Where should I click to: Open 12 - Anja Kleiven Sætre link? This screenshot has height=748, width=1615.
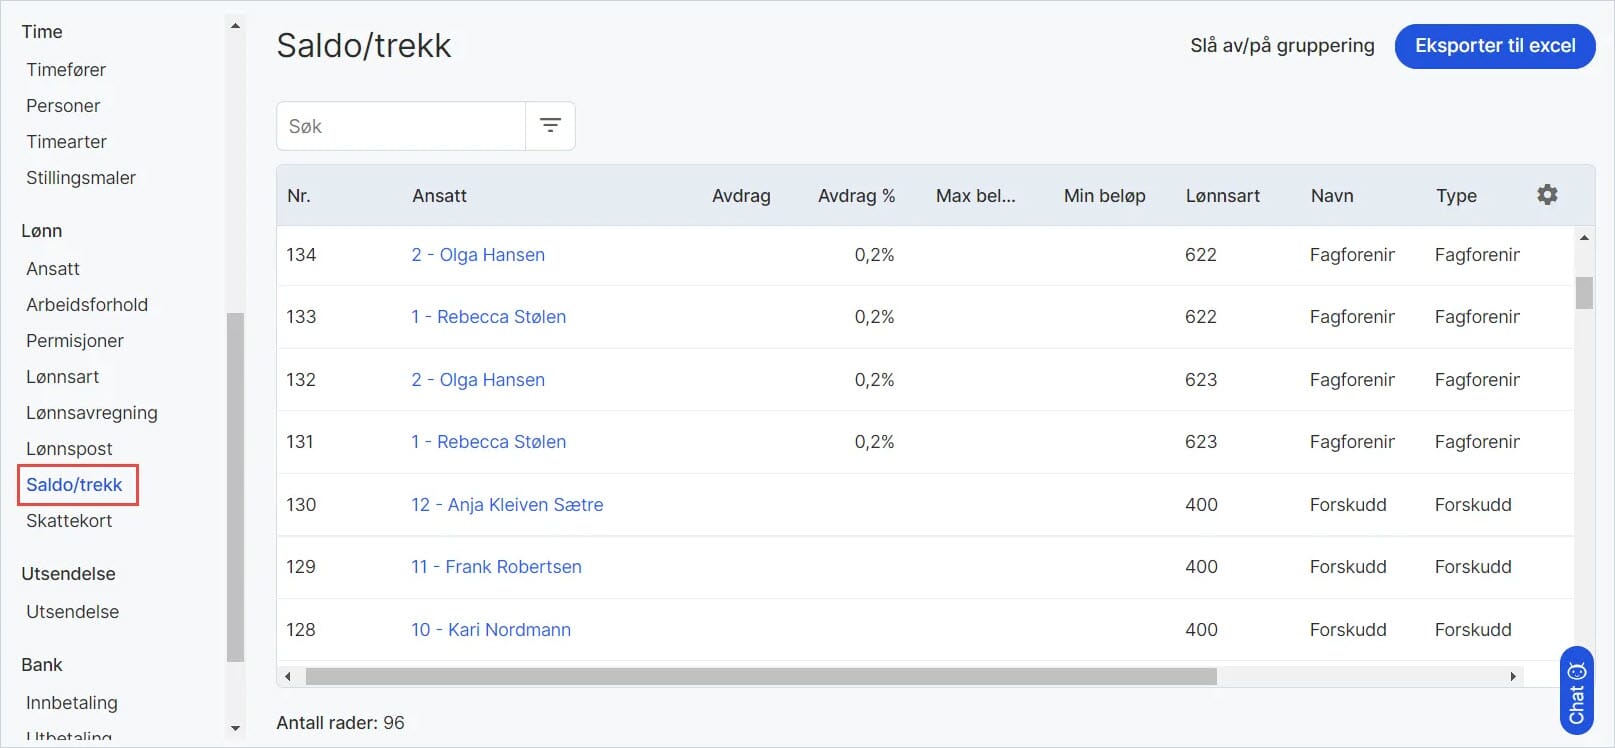507,505
